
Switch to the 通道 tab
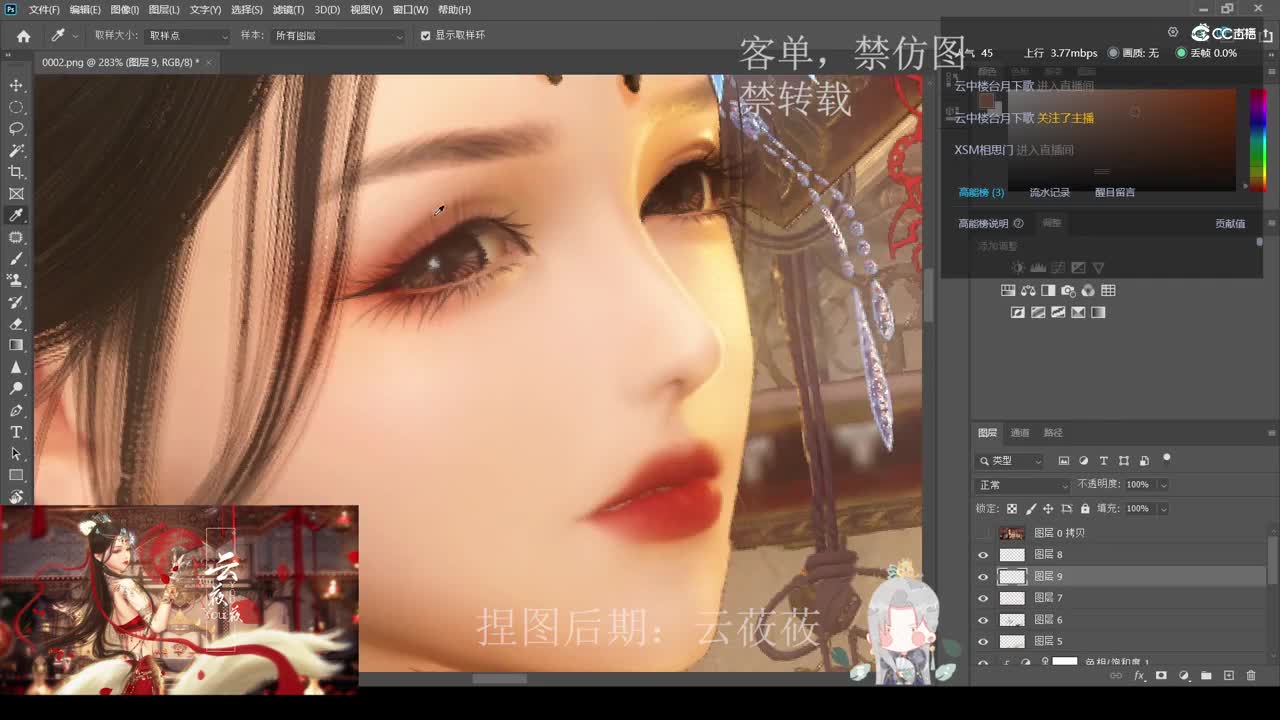[1019, 433]
